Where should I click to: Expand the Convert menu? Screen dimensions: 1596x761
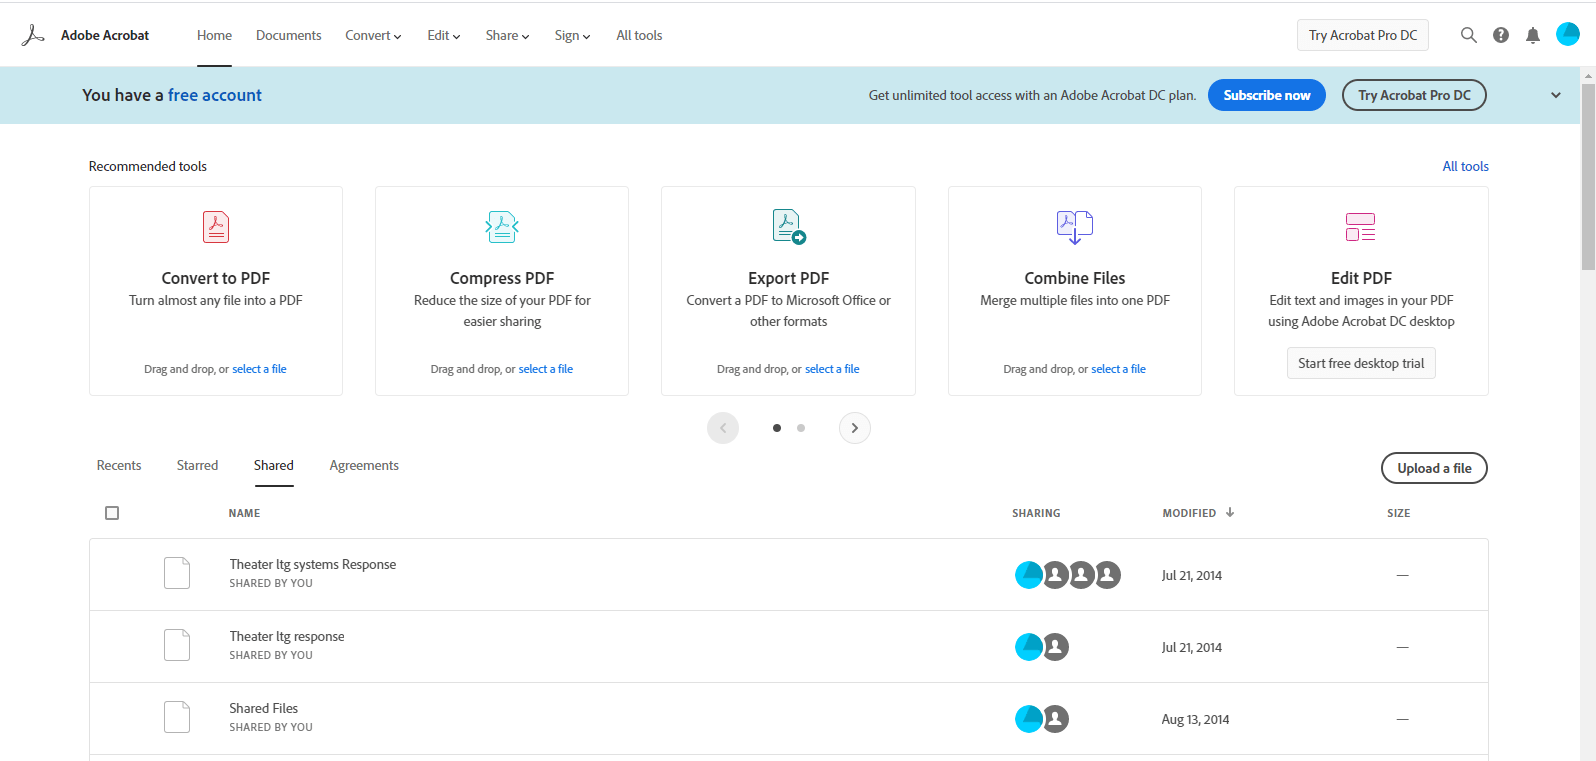click(x=373, y=35)
